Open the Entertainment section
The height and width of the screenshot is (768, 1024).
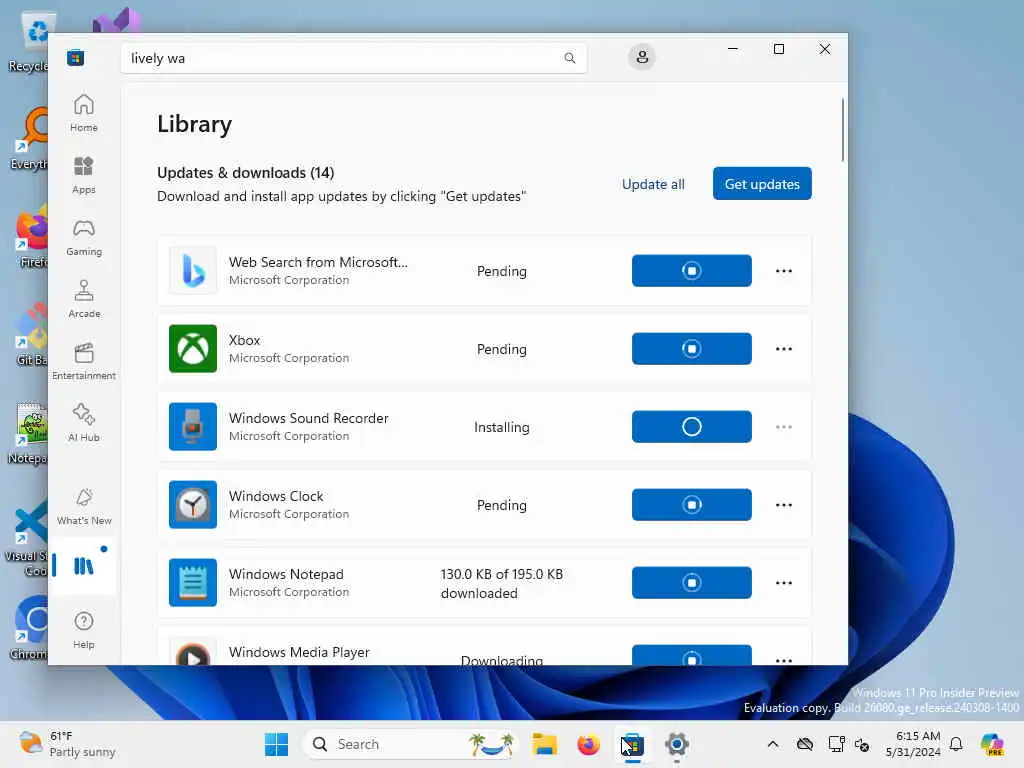click(x=84, y=361)
